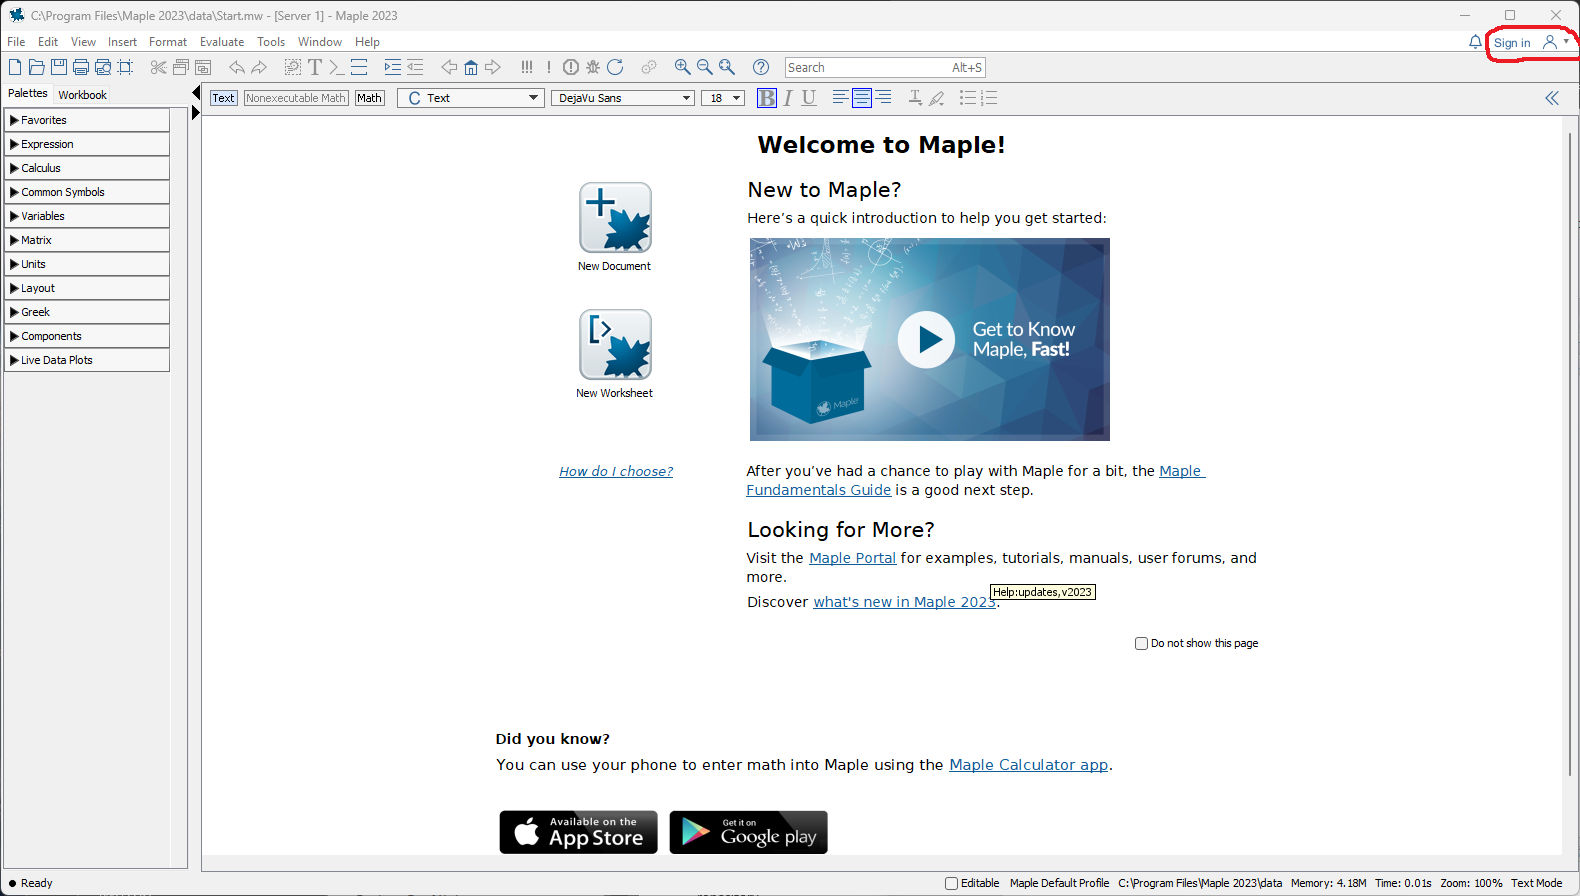1580x896 pixels.
Task: Play the 'Get to Know Maple, Fast!' video
Action: tap(926, 340)
